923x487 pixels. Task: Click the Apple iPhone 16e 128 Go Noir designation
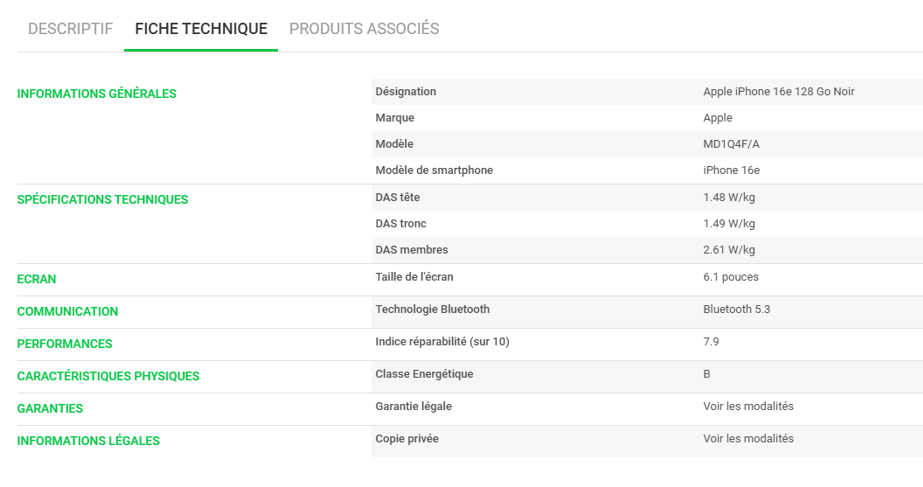(778, 91)
